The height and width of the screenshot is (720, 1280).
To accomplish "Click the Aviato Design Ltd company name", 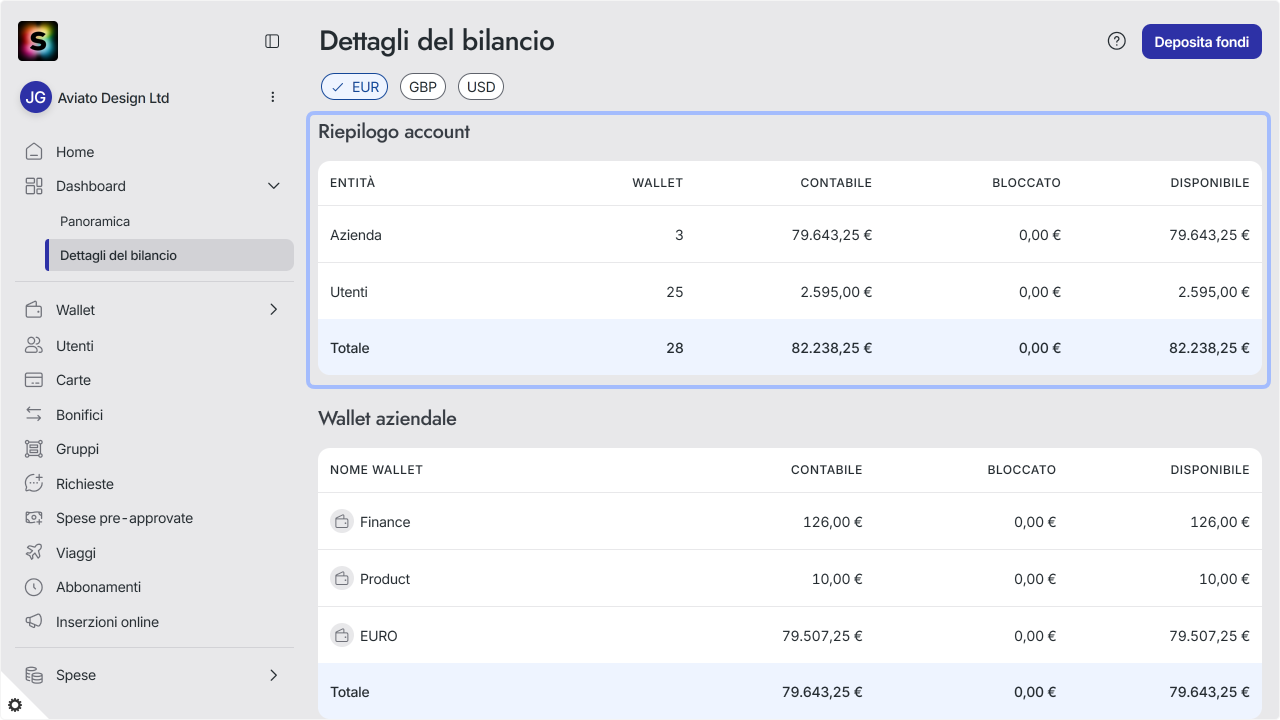I will point(114,98).
